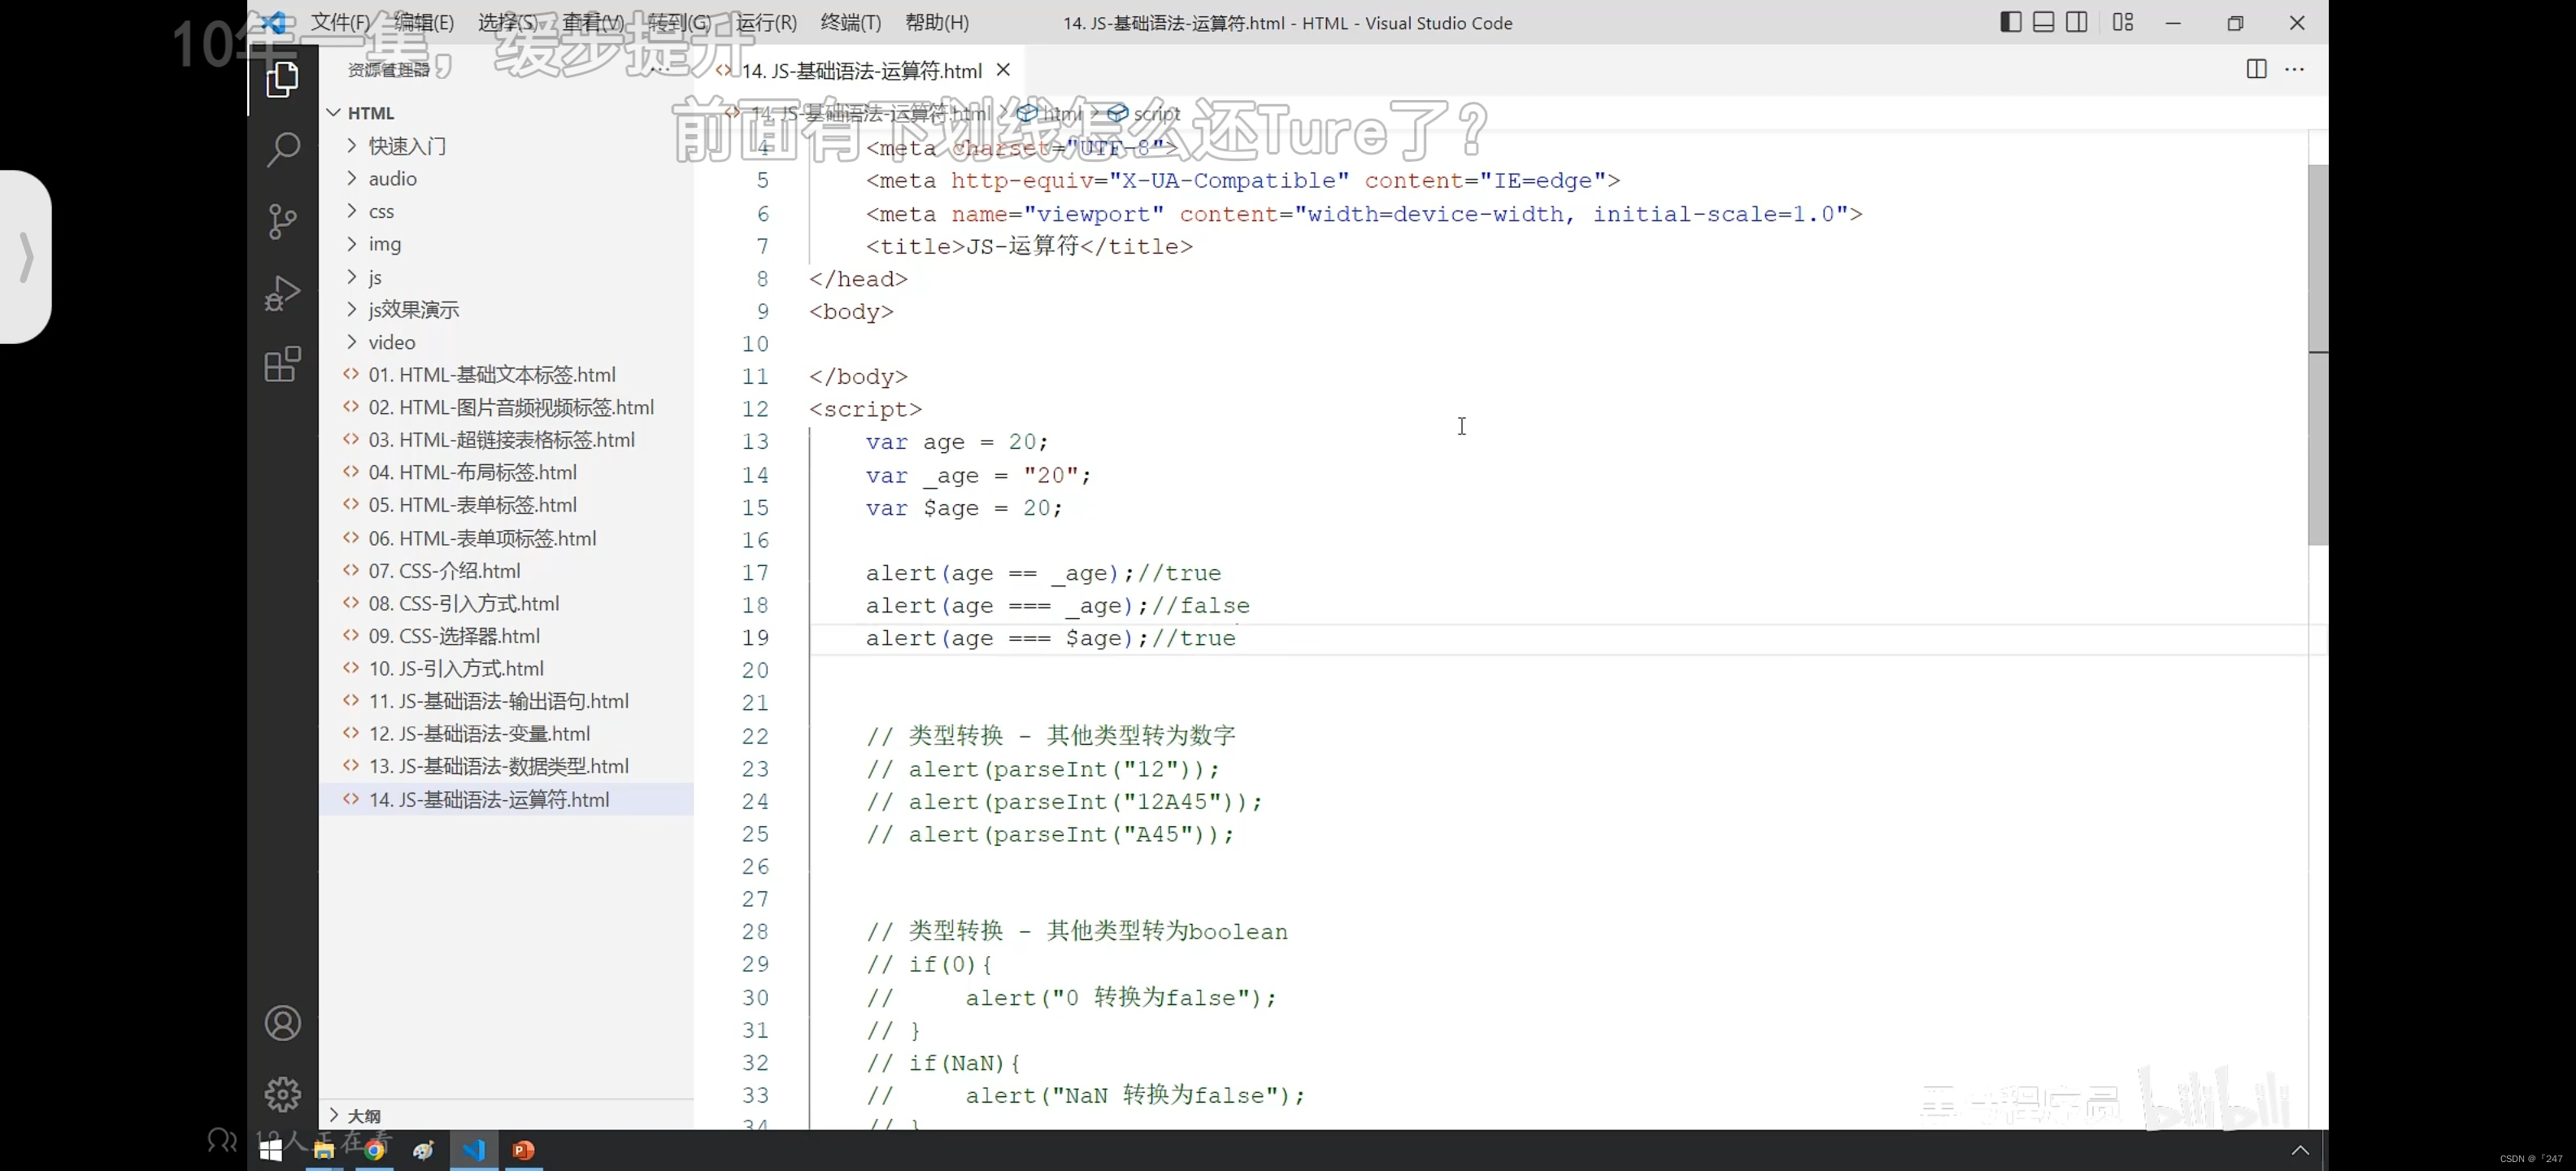Open PowerPoint from taskbar

[x=523, y=1150]
